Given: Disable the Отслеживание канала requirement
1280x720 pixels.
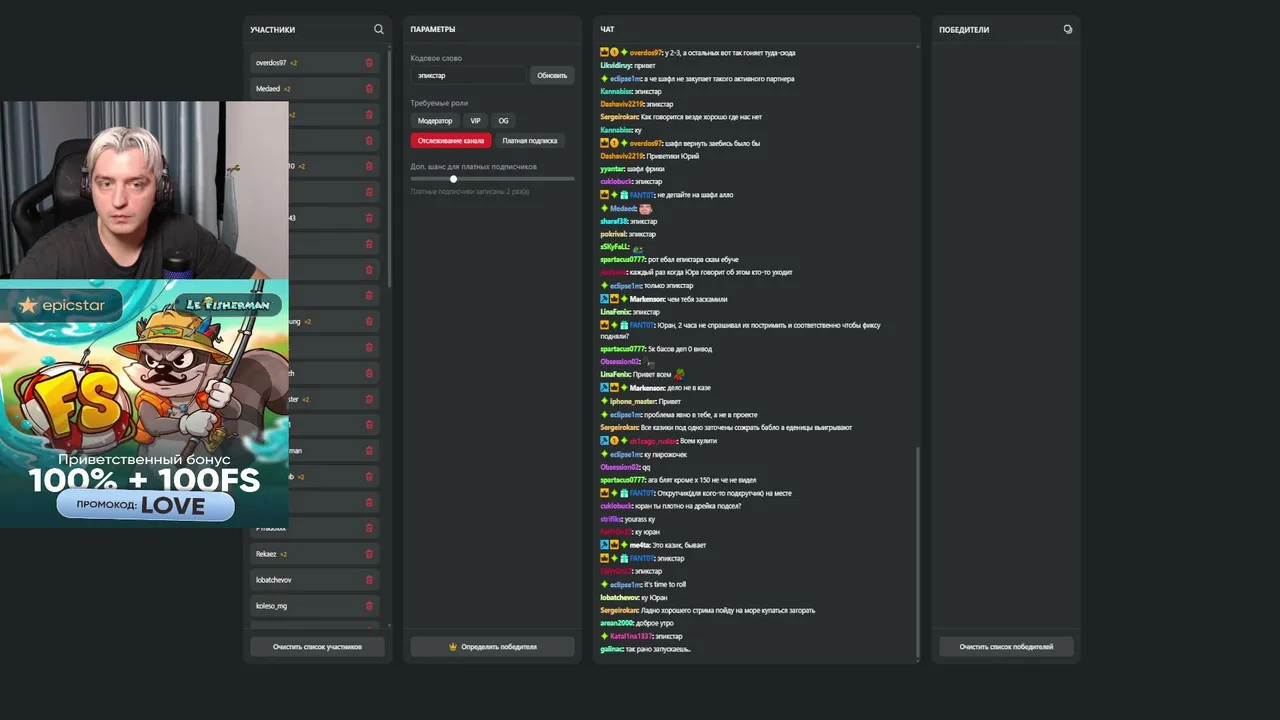Looking at the screenshot, I should coord(451,141).
